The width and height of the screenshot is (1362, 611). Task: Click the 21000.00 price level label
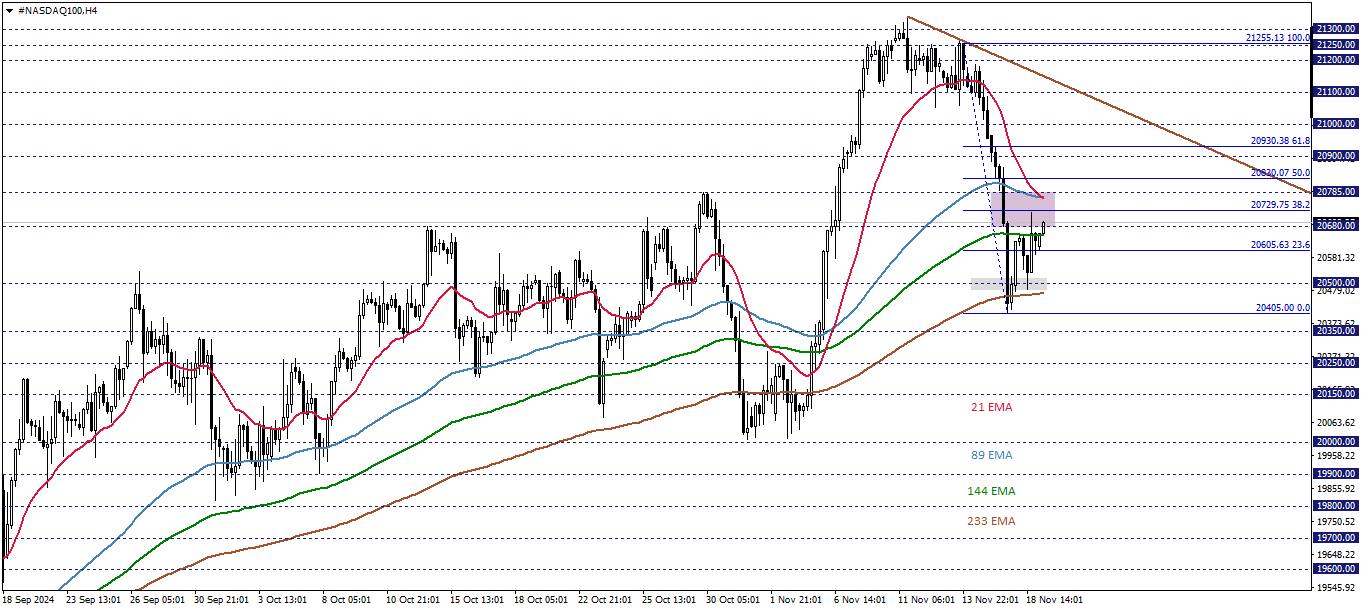pos(1336,124)
